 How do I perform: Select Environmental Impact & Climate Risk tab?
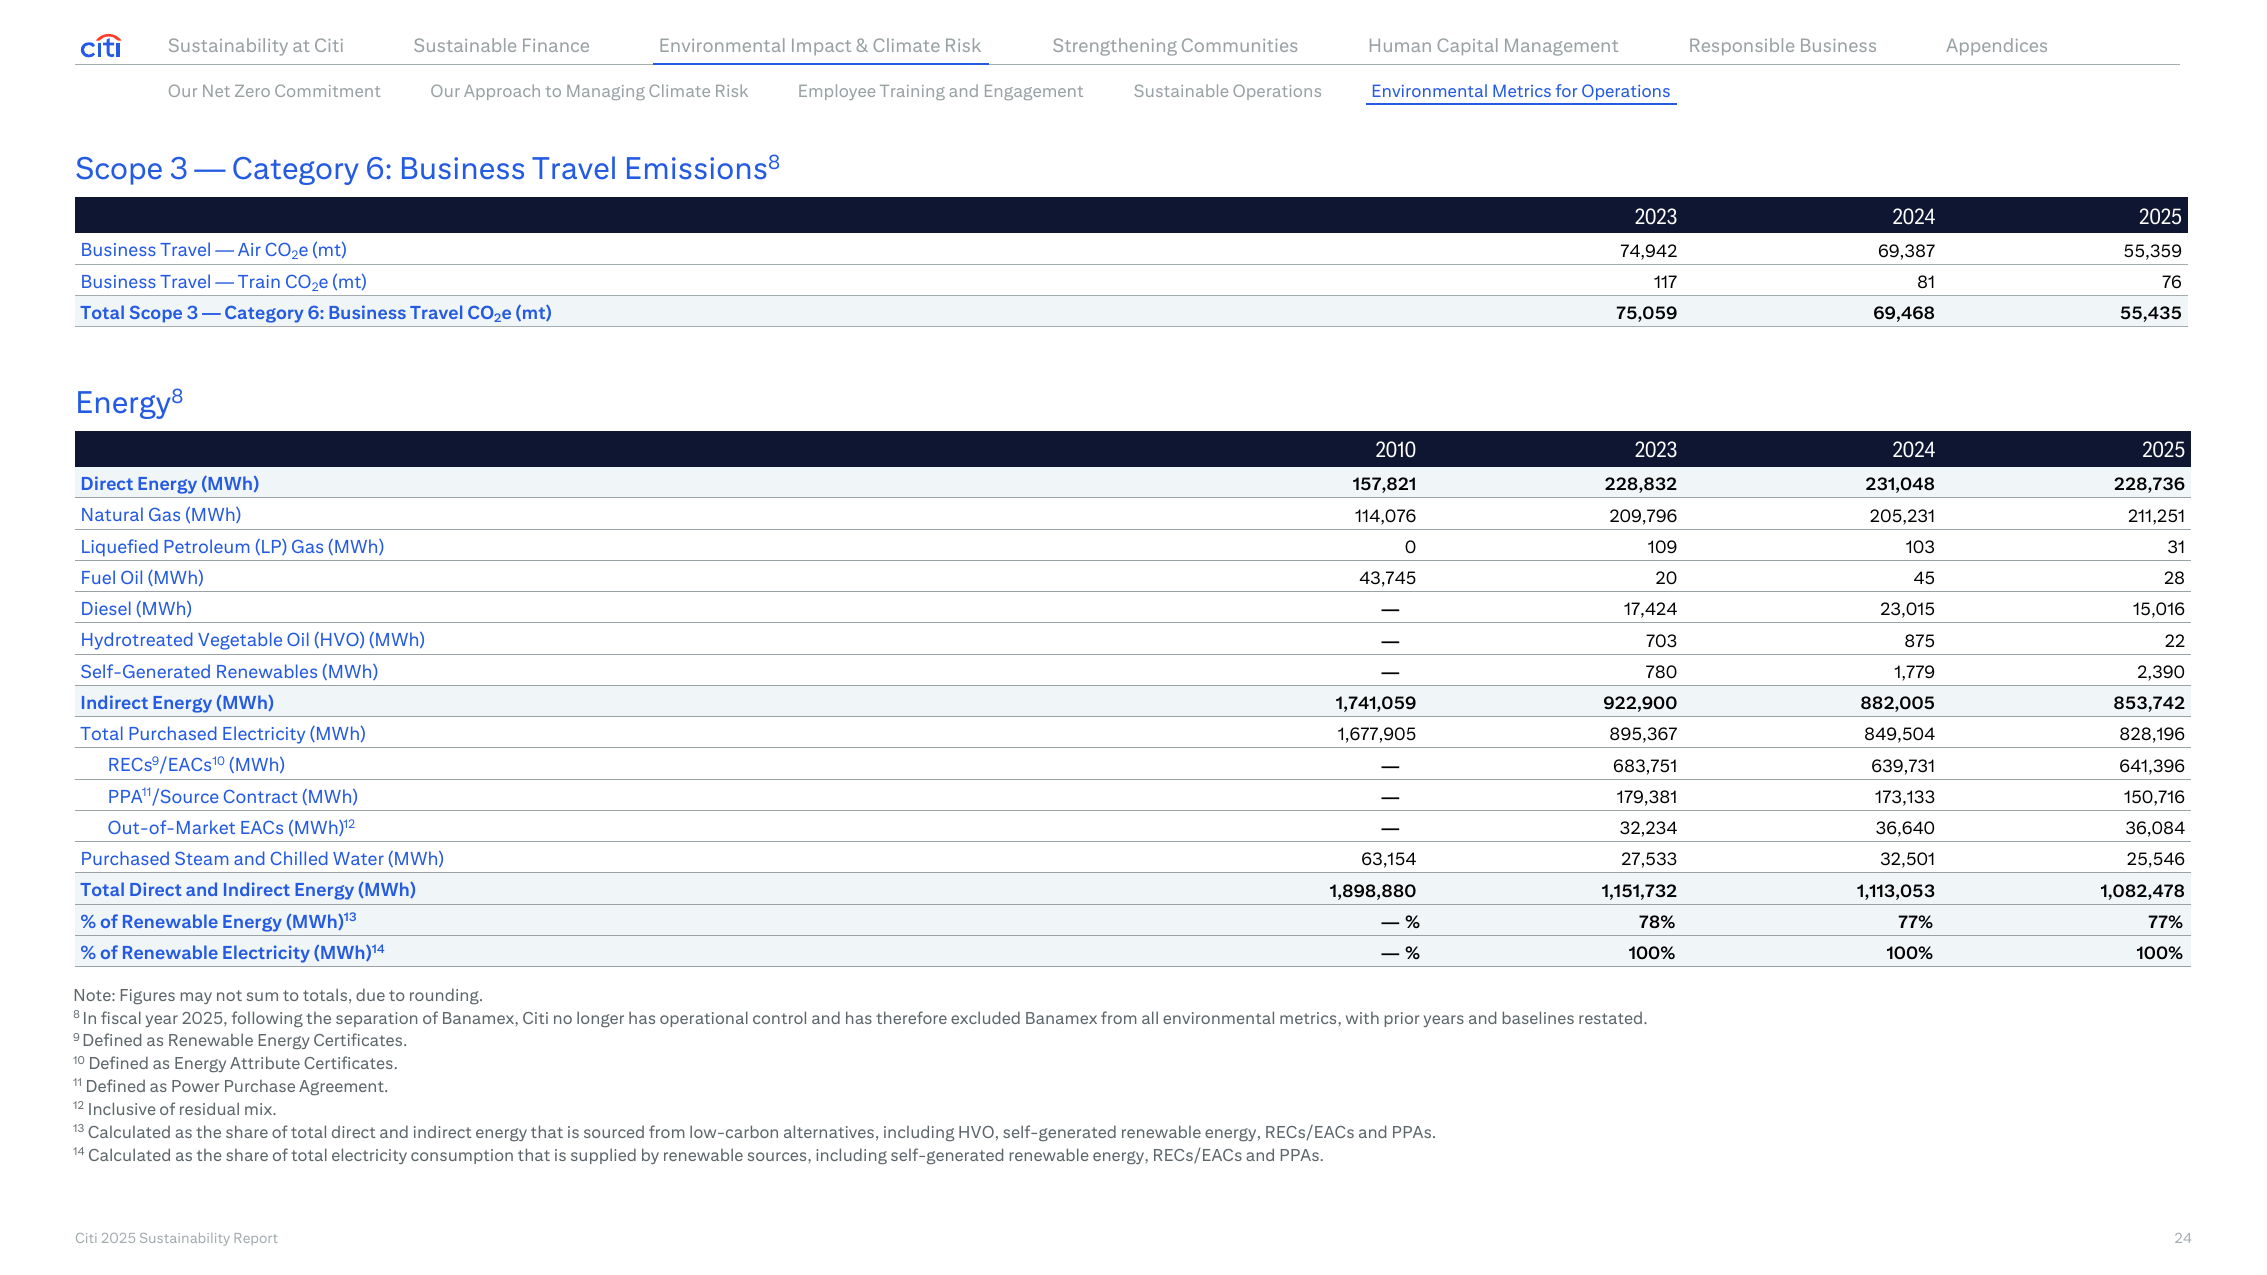820,46
